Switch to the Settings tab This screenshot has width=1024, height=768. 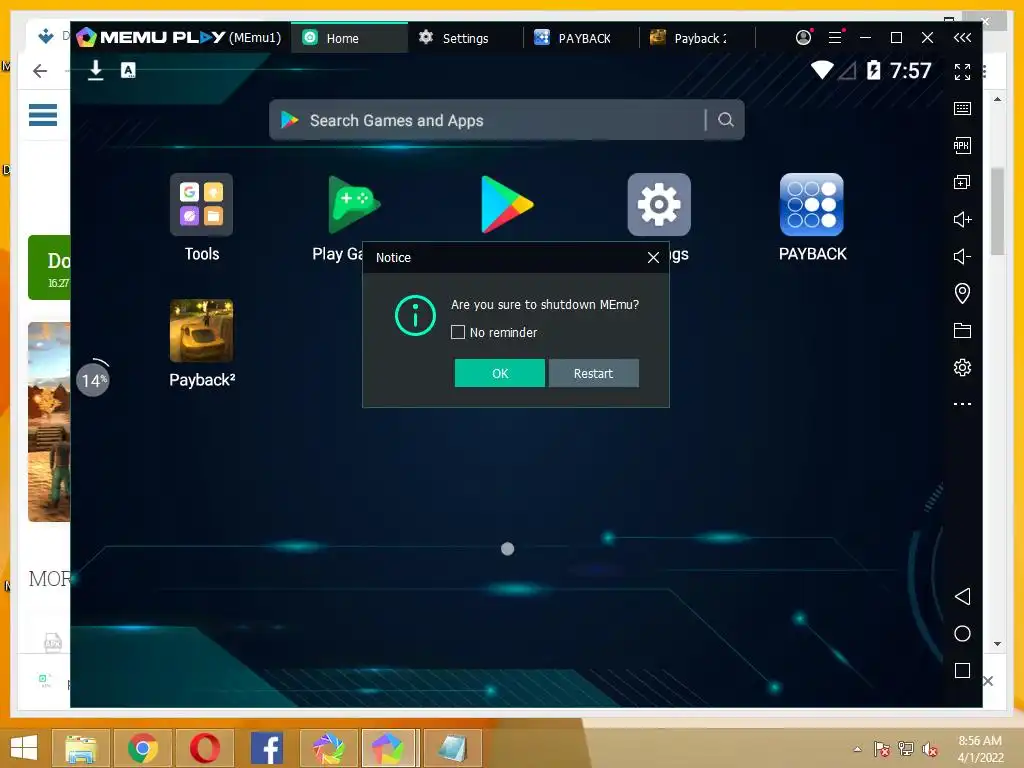point(465,38)
